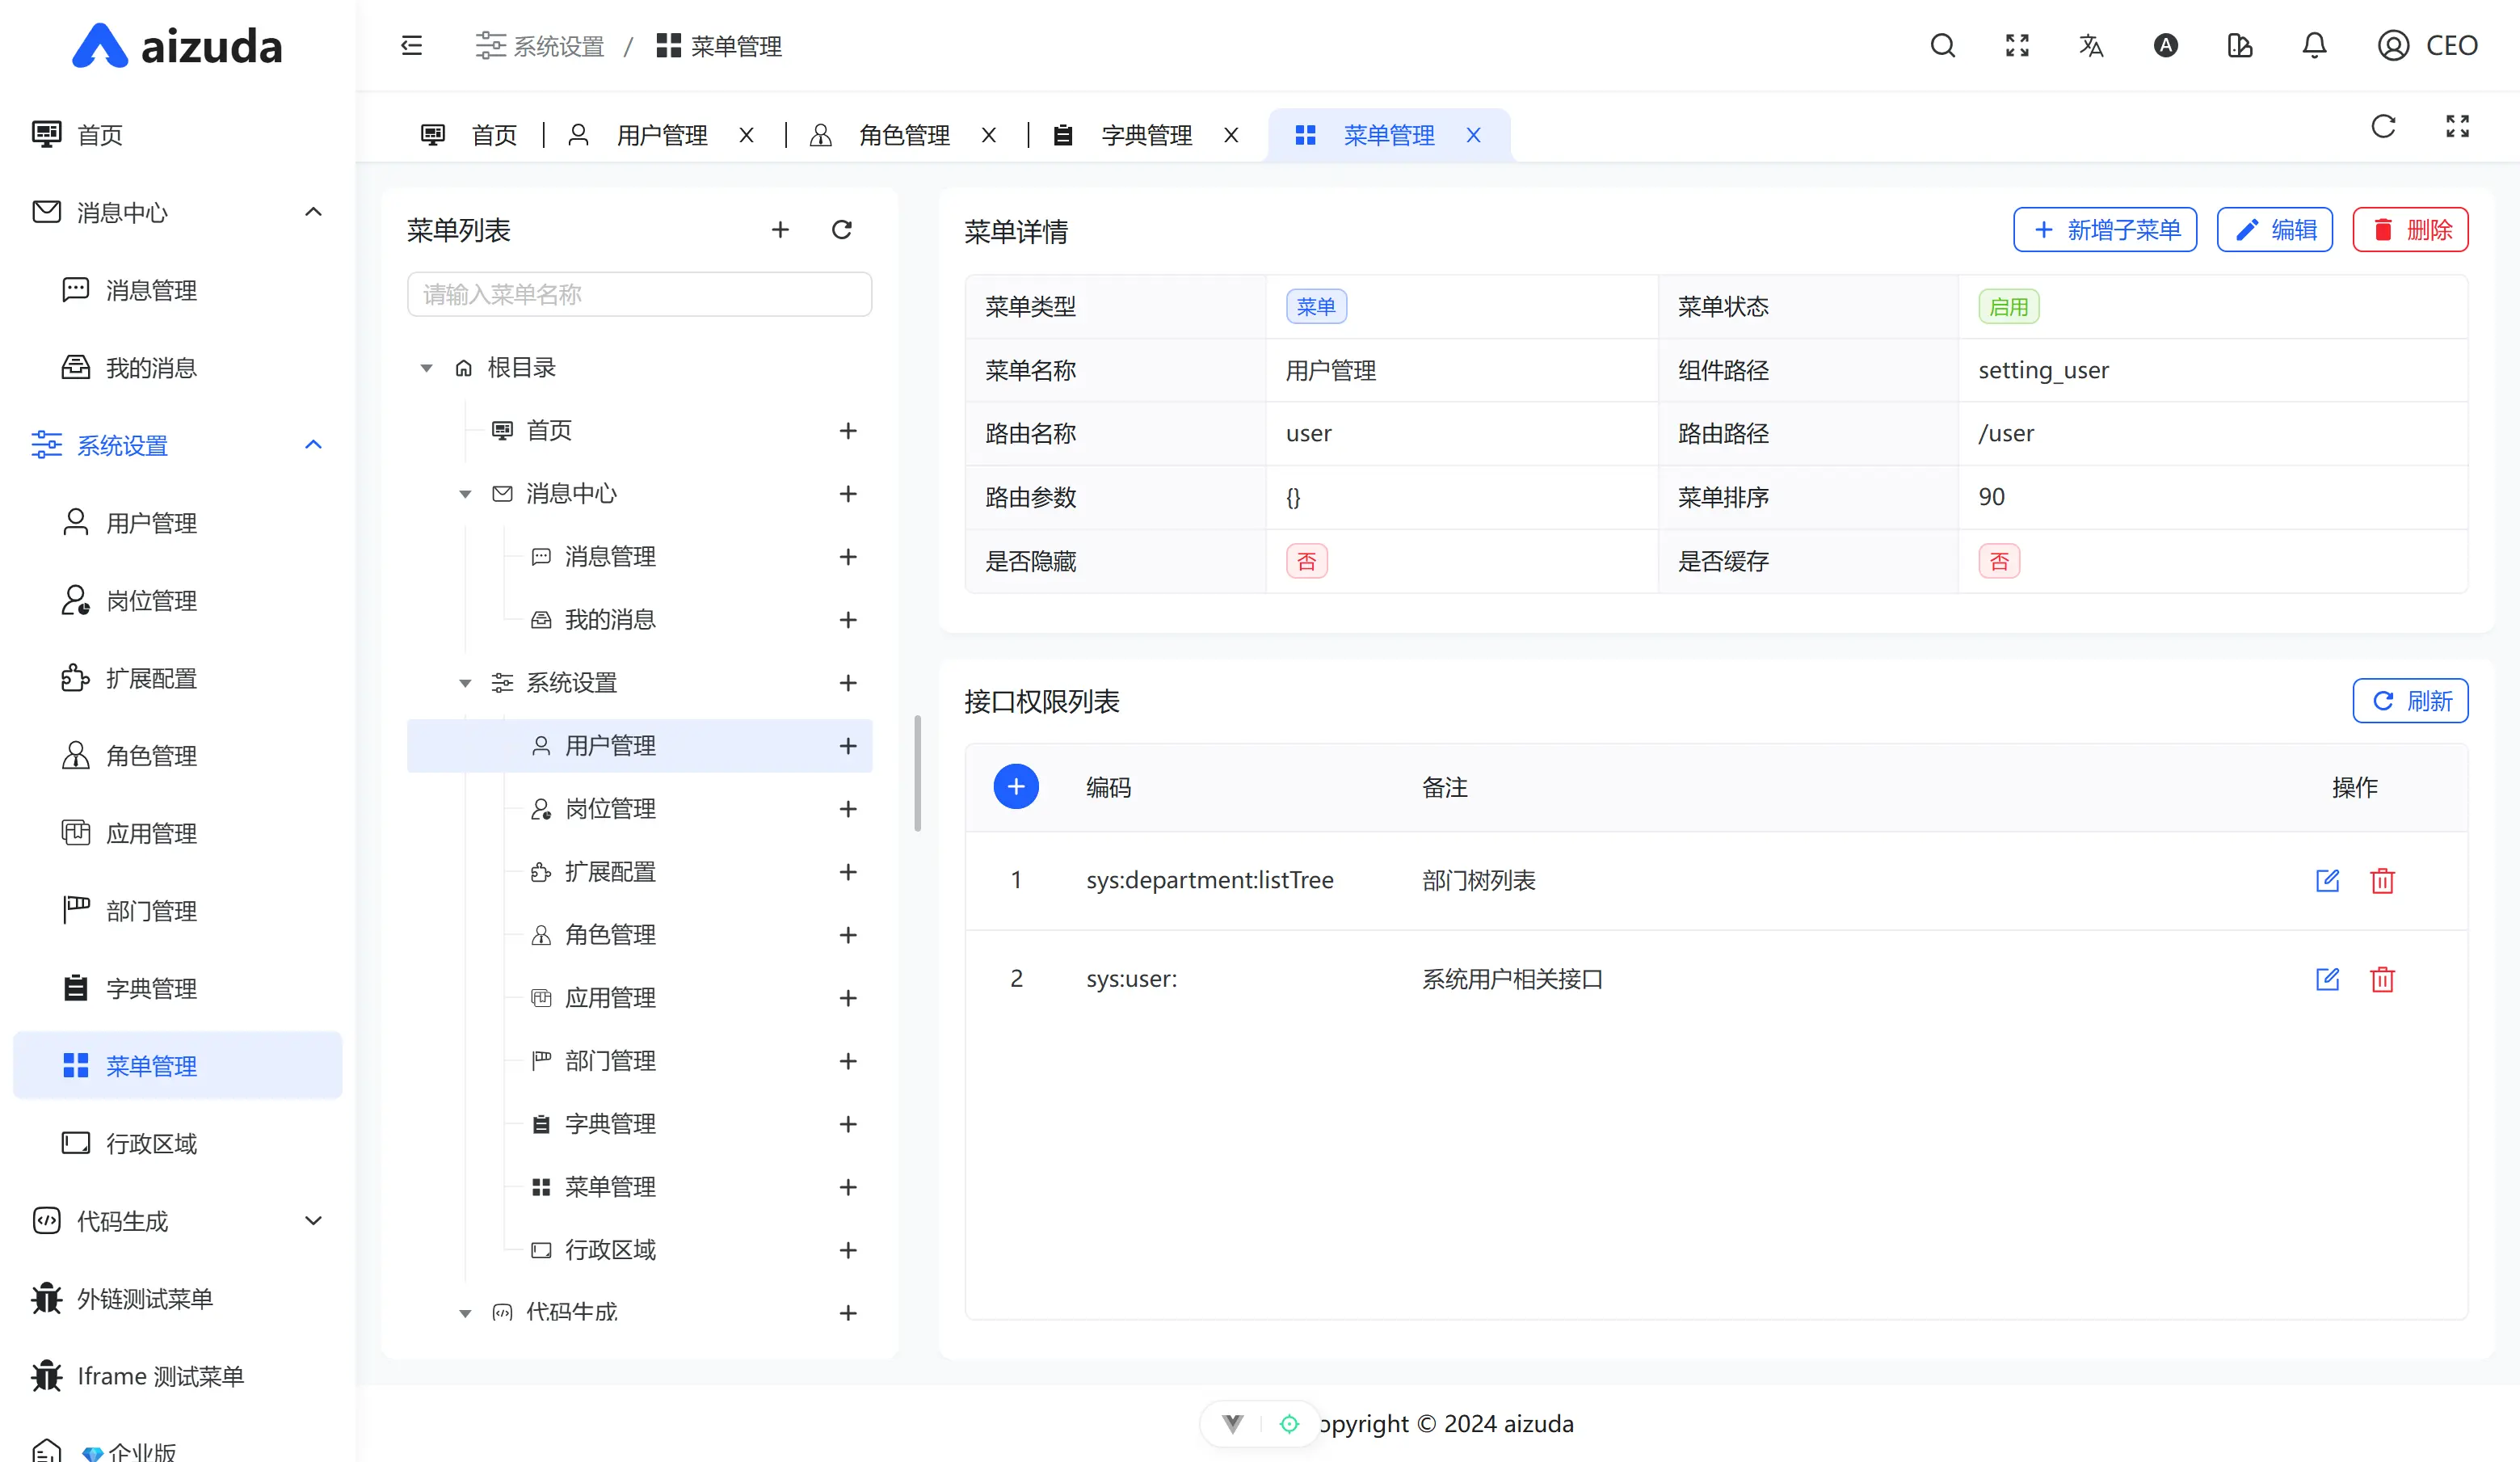Delete the sys:department:listTree permission

(x=2382, y=880)
